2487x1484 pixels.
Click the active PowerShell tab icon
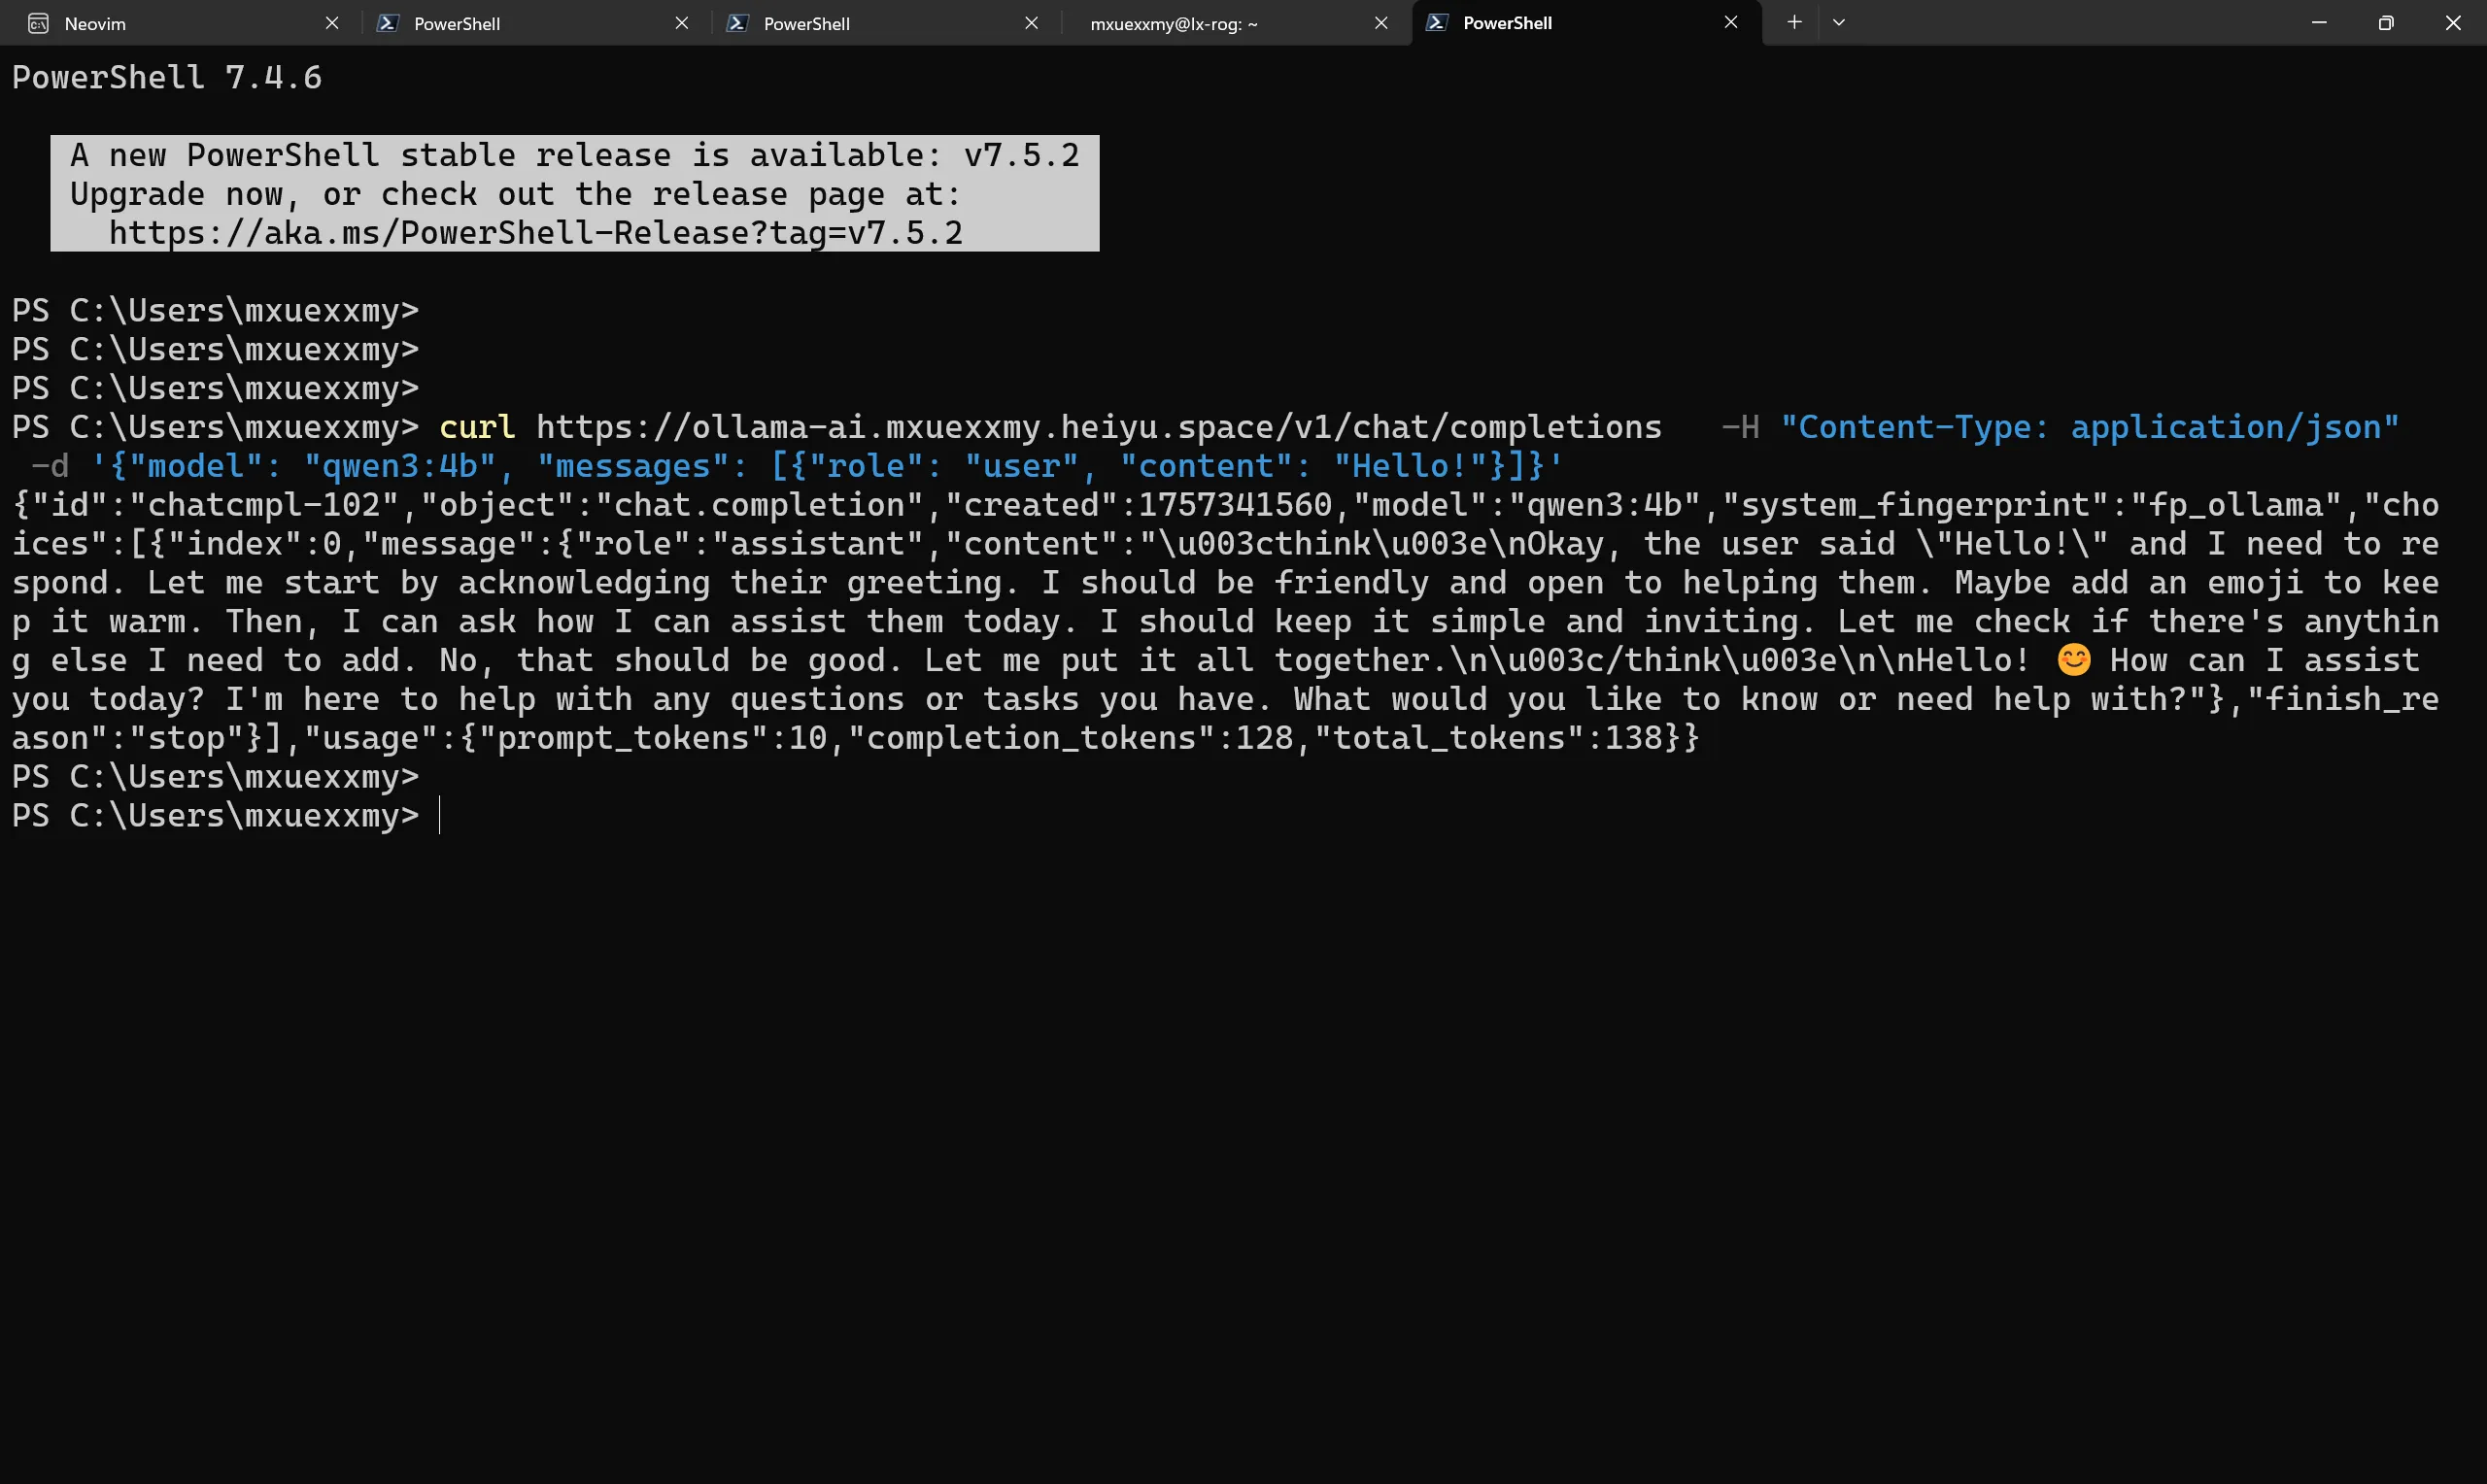pos(1436,22)
